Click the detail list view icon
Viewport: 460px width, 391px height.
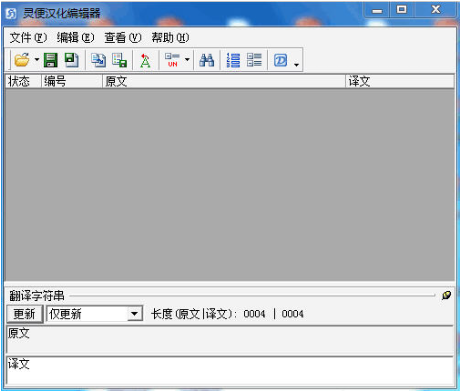[x=254, y=60]
